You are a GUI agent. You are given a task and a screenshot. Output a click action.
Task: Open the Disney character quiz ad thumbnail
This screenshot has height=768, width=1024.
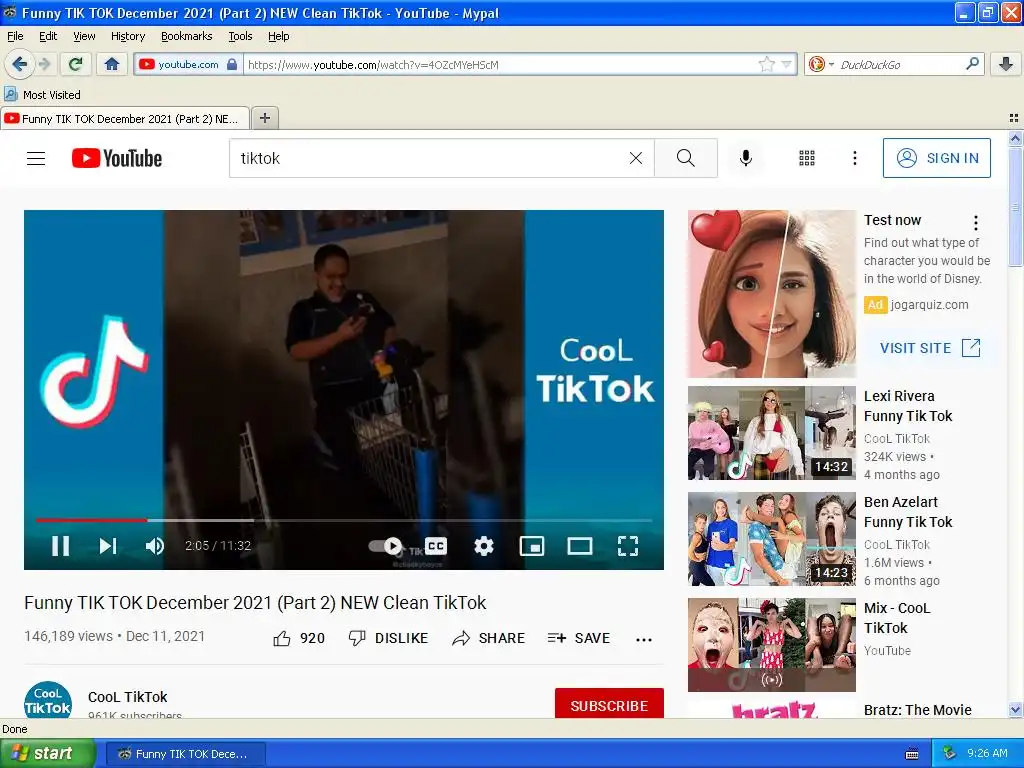[771, 294]
